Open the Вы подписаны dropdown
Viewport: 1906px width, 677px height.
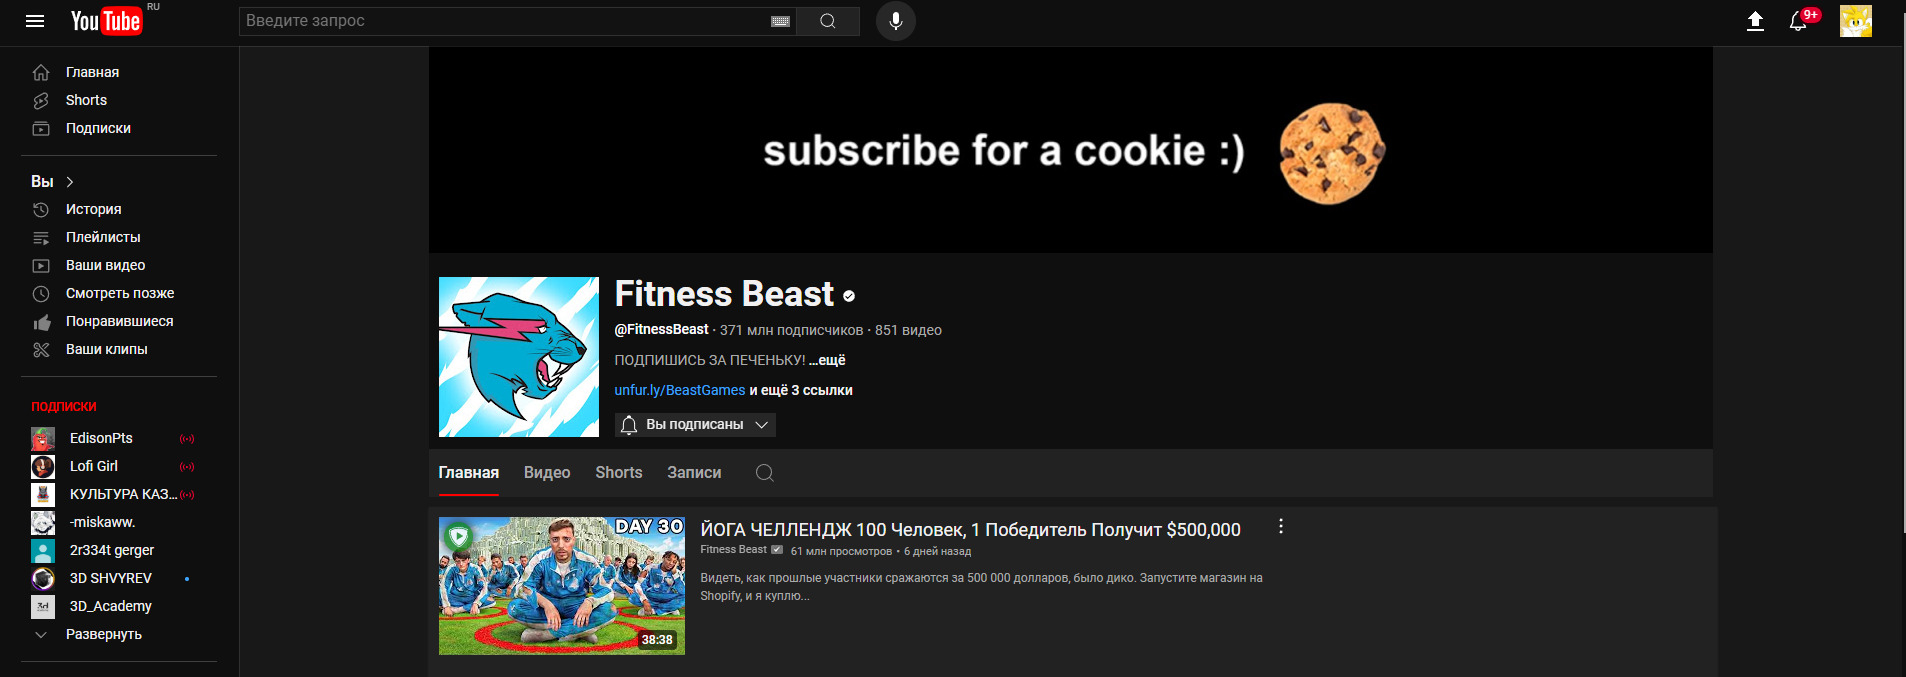695,425
